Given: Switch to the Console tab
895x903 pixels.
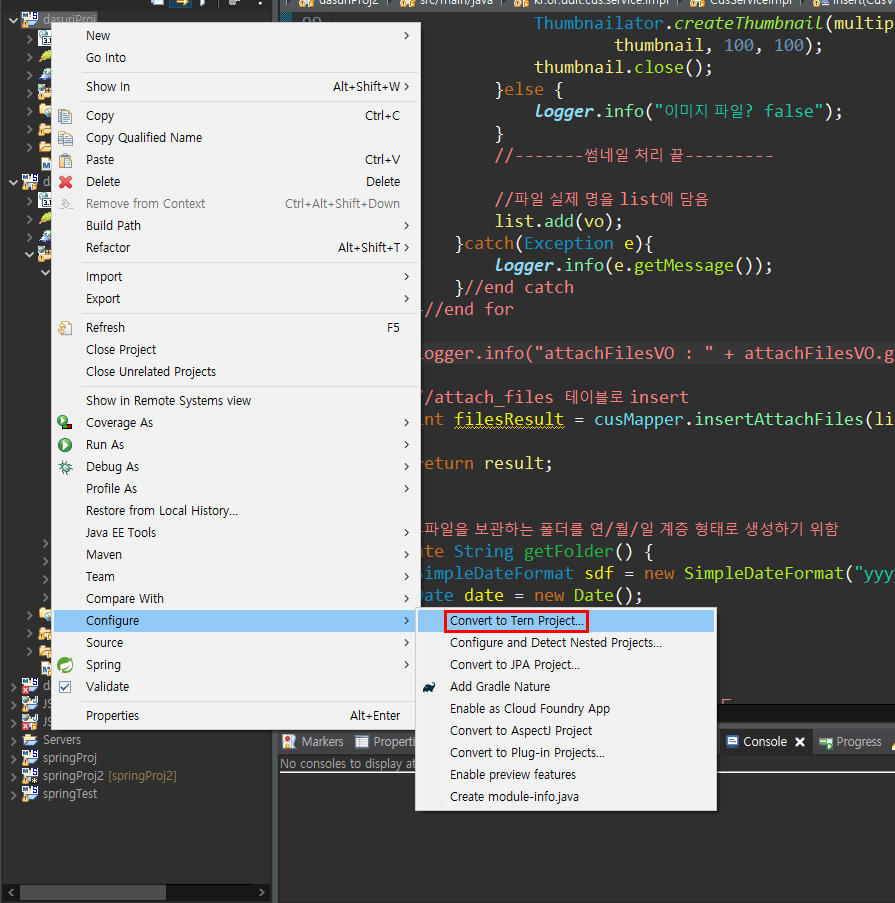Looking at the screenshot, I should coord(764,742).
